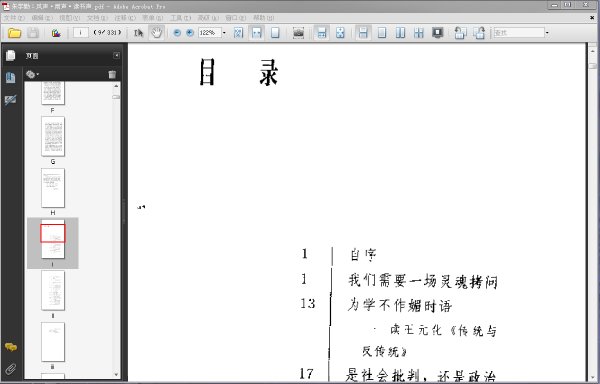Click the full screen monitor icon

pyautogui.click(x=437, y=33)
